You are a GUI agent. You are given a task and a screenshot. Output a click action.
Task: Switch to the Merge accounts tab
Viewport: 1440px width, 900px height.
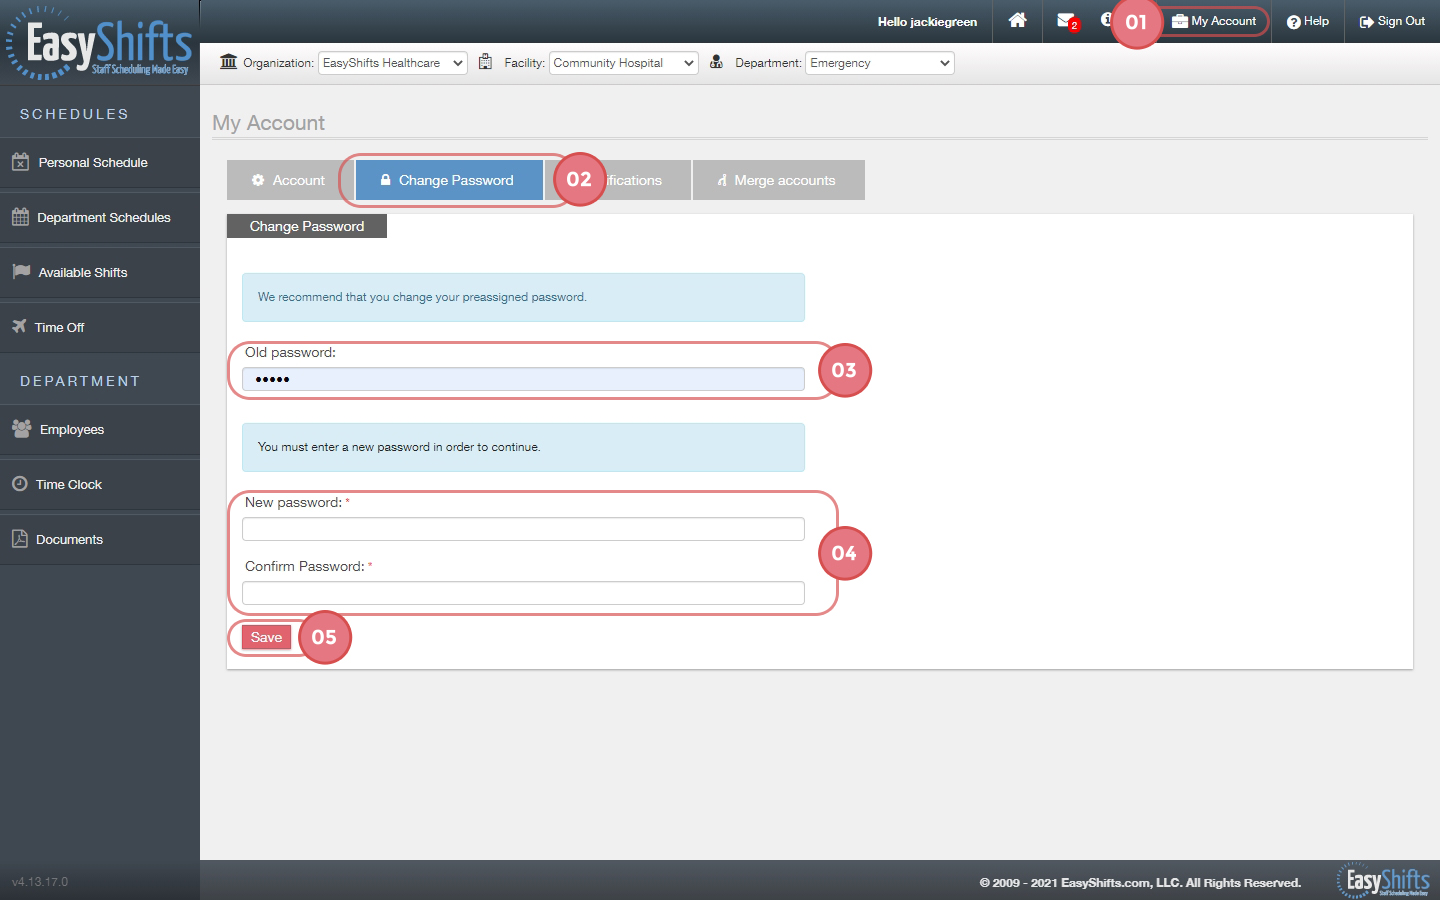778,180
